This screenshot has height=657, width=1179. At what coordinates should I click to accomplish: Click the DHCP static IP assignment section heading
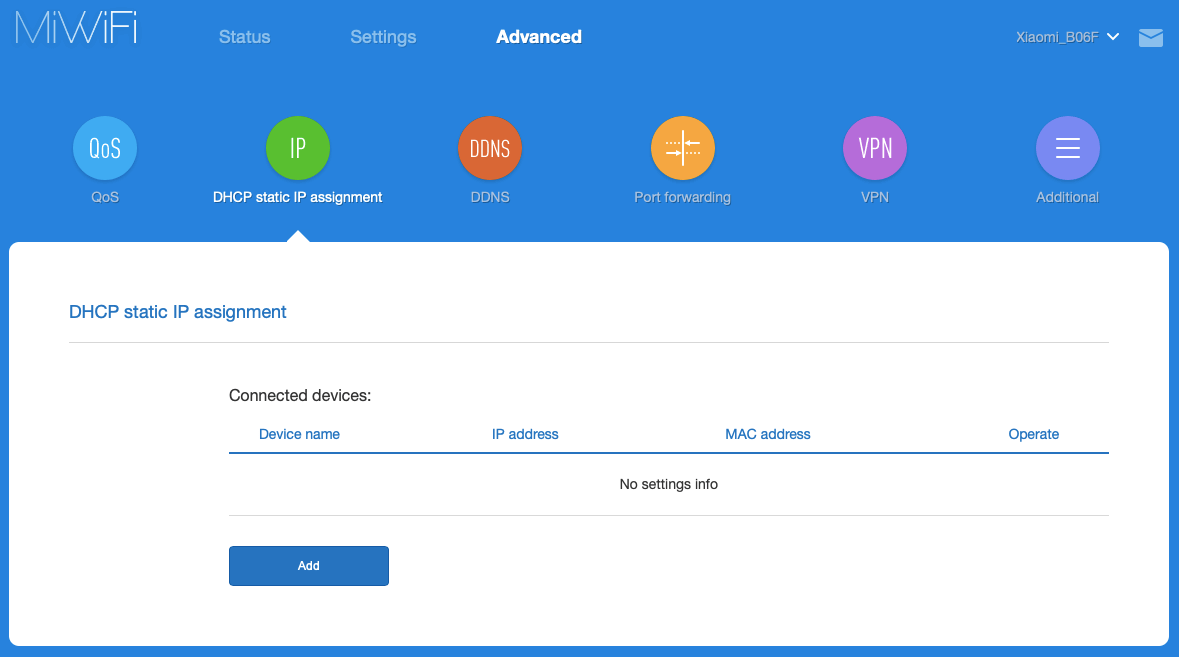point(177,312)
